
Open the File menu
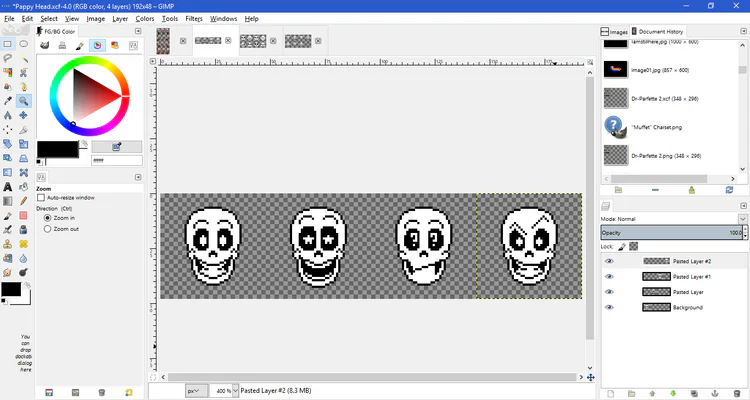click(x=9, y=19)
